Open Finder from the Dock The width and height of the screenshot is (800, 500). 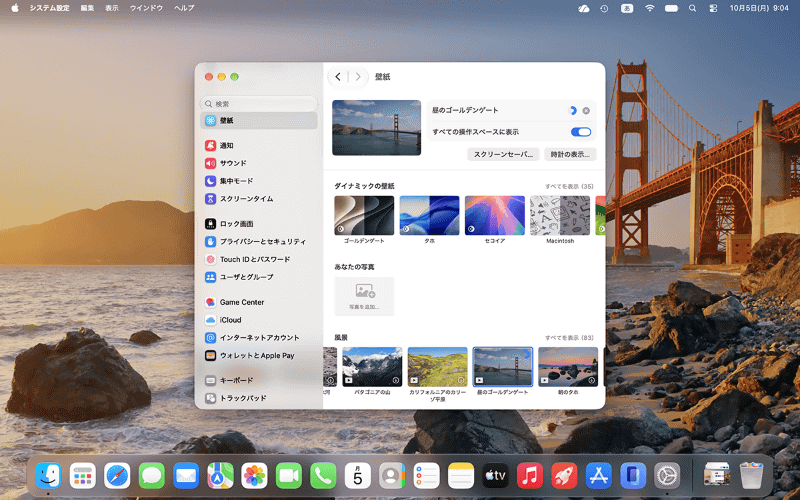48,476
